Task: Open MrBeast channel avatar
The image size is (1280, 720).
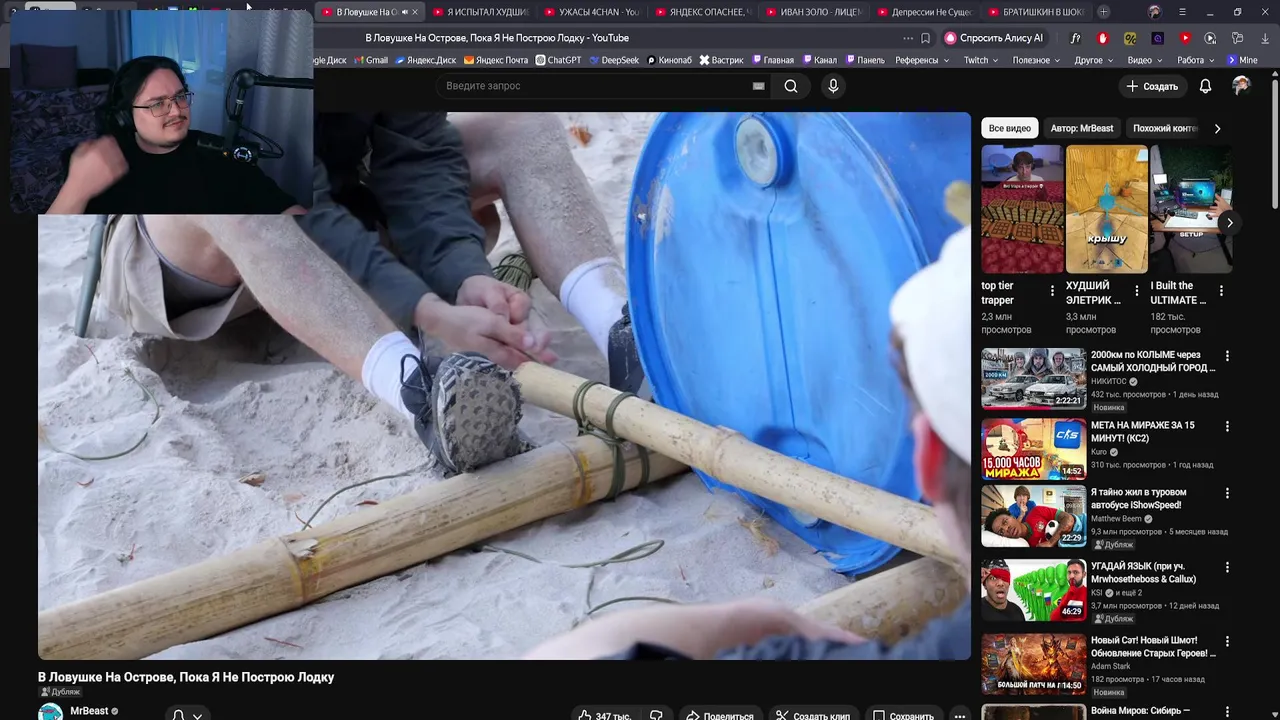Action: [x=50, y=712]
